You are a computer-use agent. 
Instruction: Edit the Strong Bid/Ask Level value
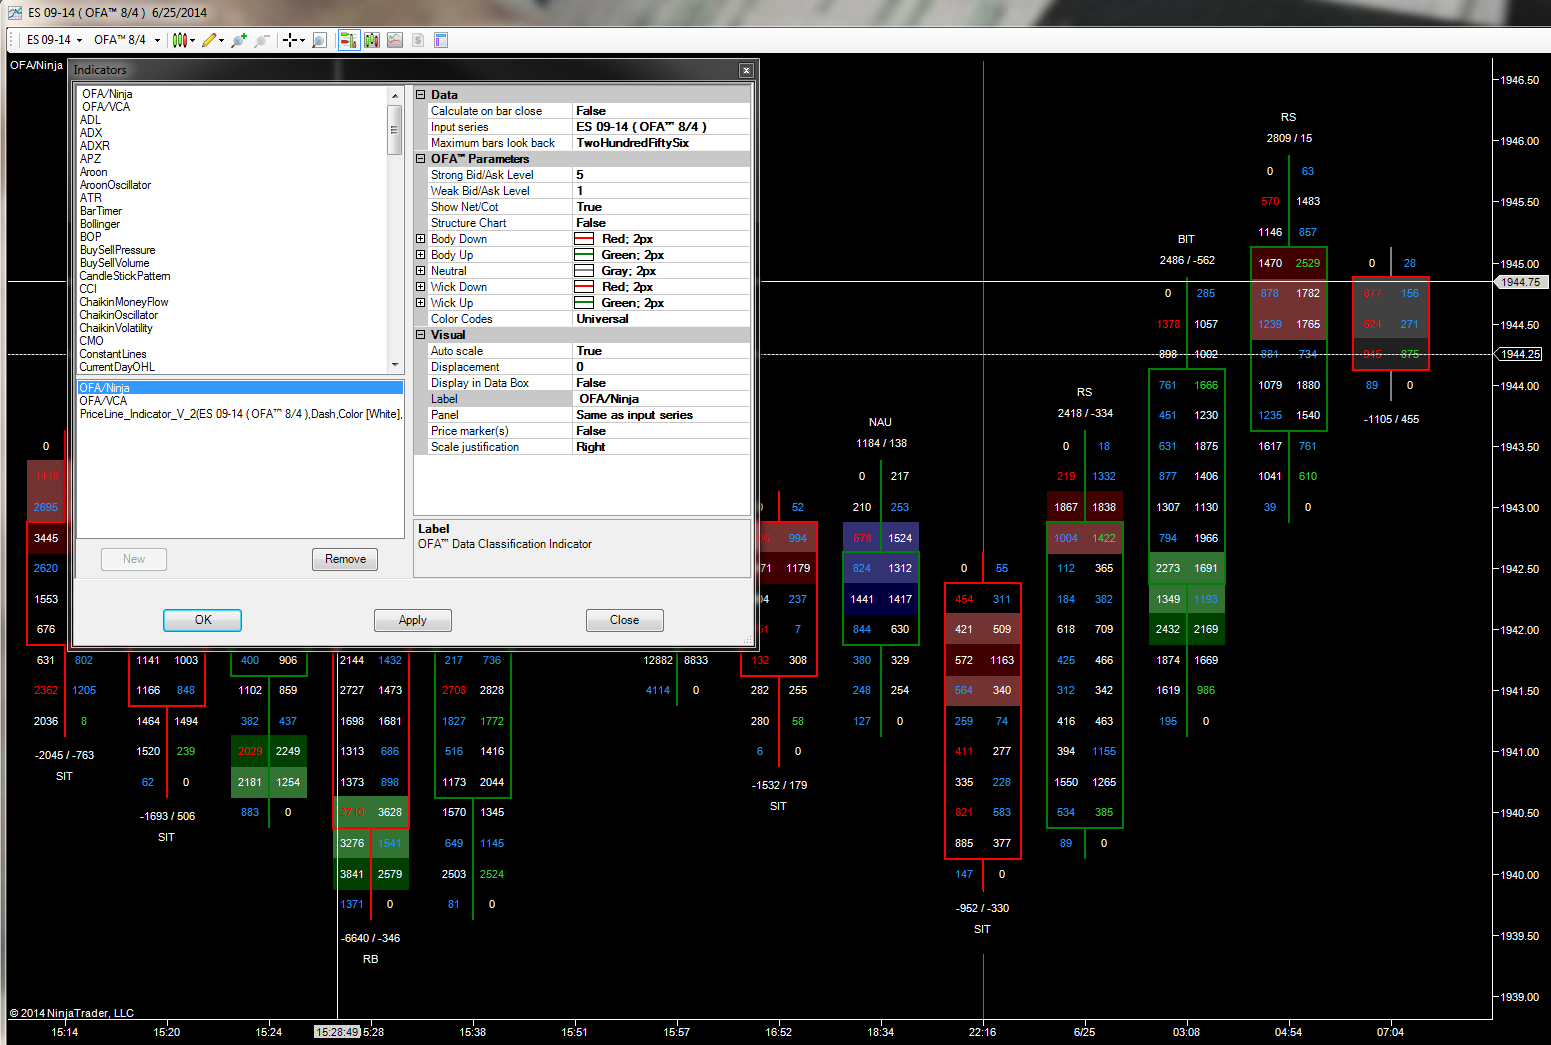[x=661, y=175]
